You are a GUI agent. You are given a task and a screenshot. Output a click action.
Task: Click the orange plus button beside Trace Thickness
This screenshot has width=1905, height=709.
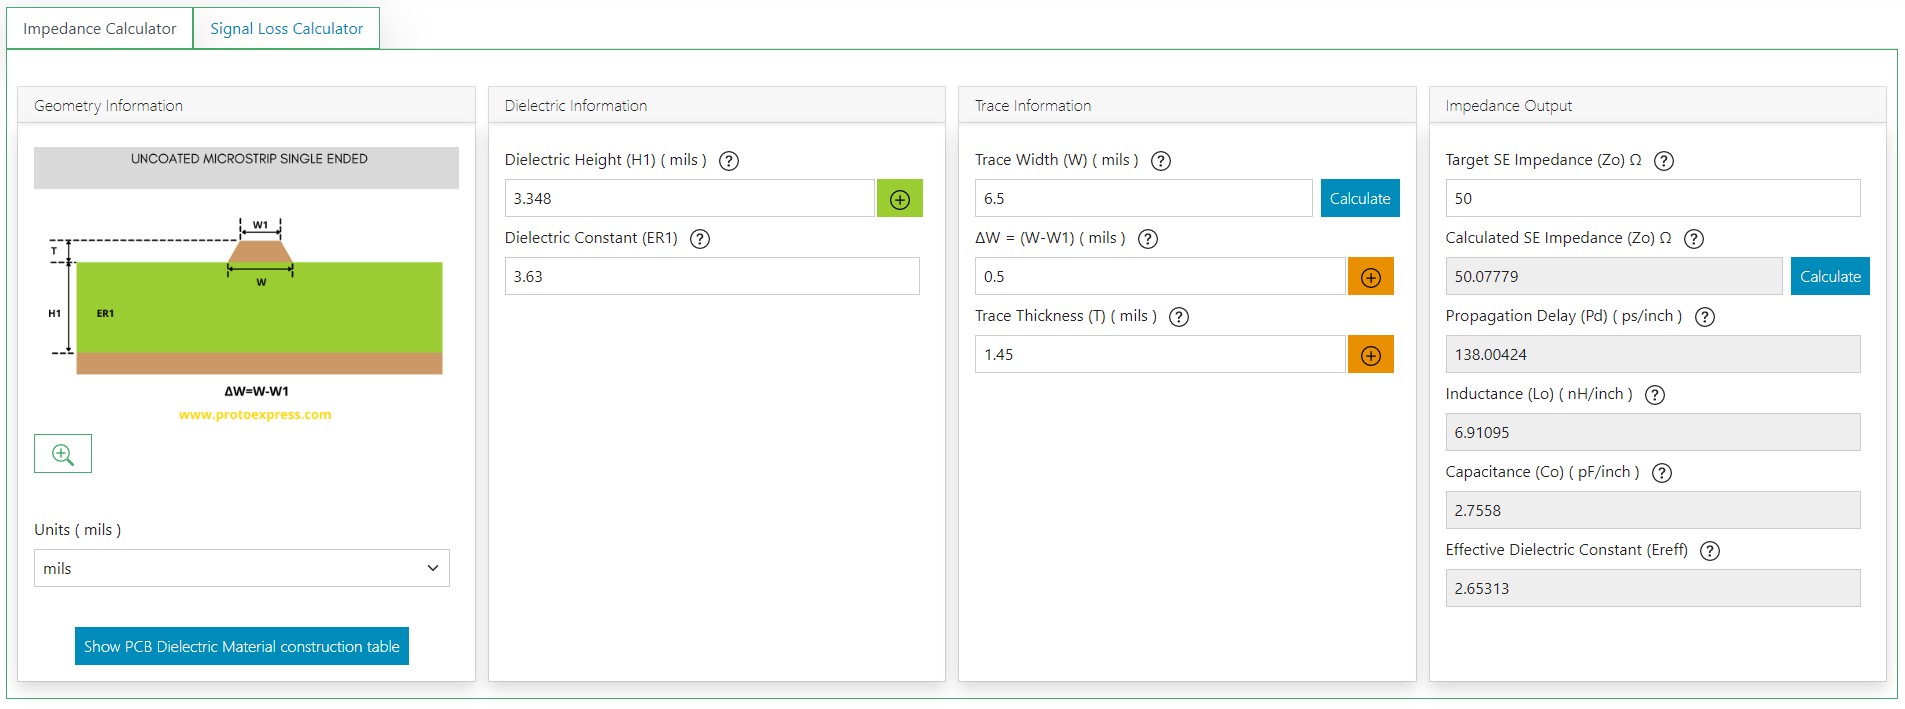coord(1370,355)
